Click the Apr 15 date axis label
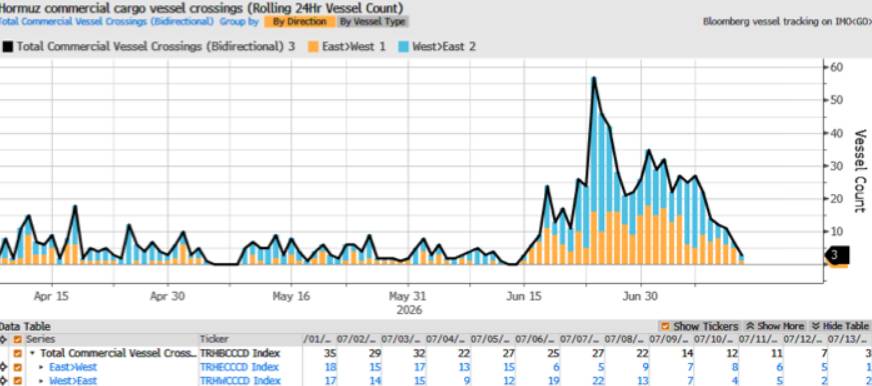872x386 pixels. point(51,296)
